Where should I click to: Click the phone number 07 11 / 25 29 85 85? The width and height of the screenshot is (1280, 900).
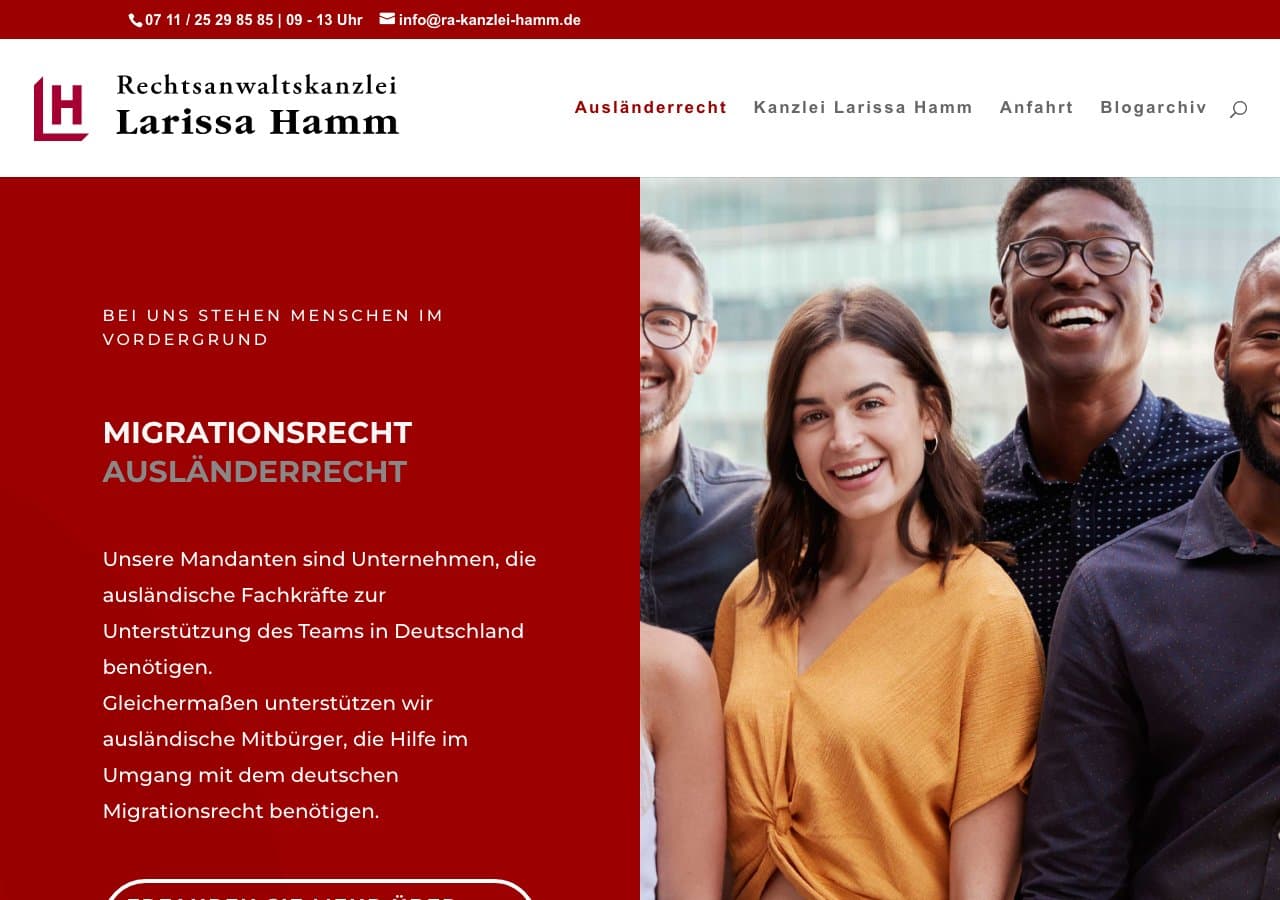(x=209, y=20)
